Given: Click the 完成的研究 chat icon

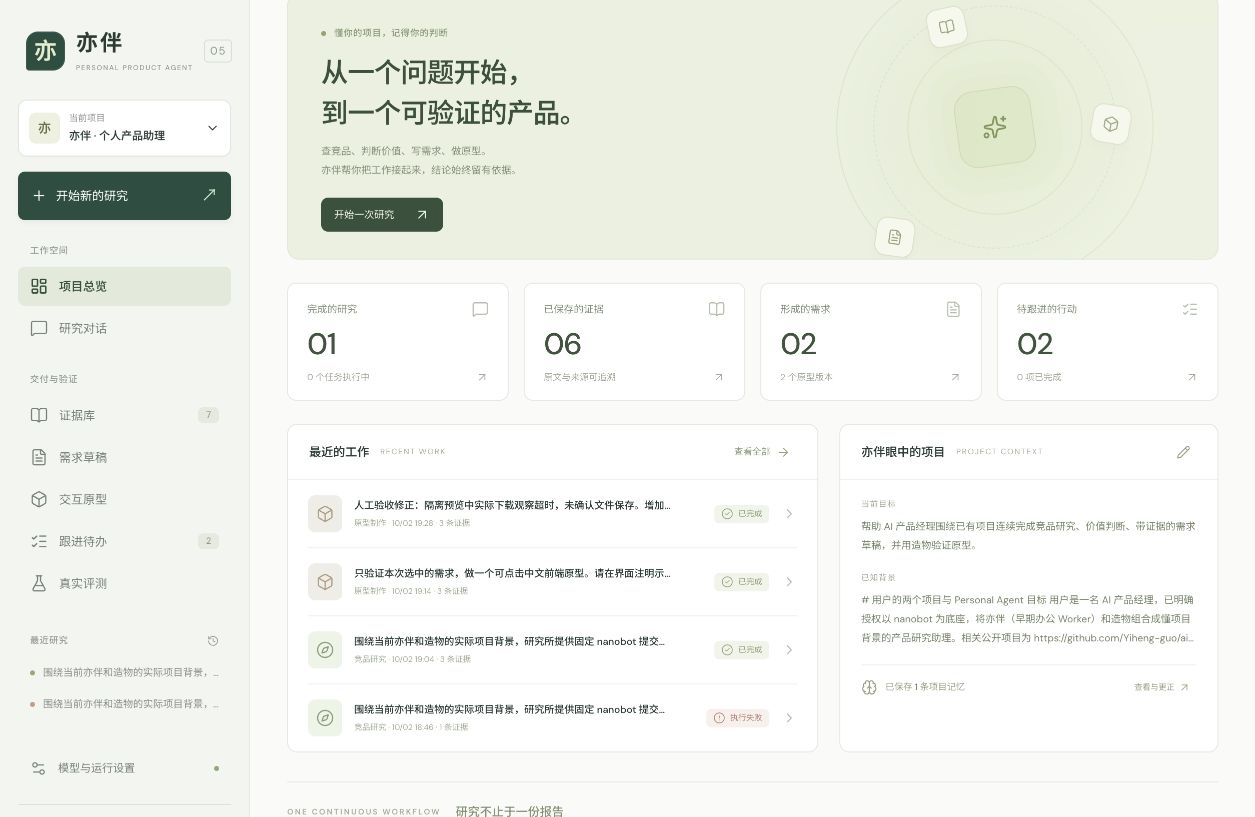Looking at the screenshot, I should tap(480, 309).
